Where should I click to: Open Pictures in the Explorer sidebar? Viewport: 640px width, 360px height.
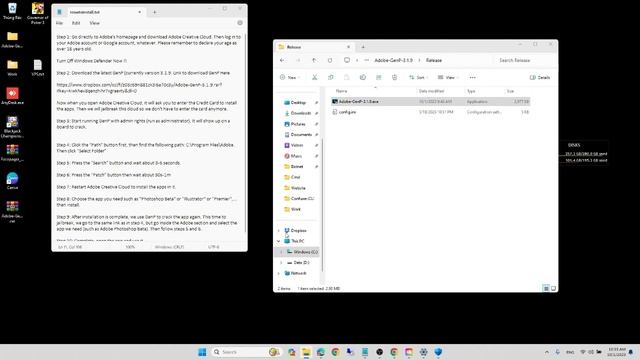coord(298,124)
